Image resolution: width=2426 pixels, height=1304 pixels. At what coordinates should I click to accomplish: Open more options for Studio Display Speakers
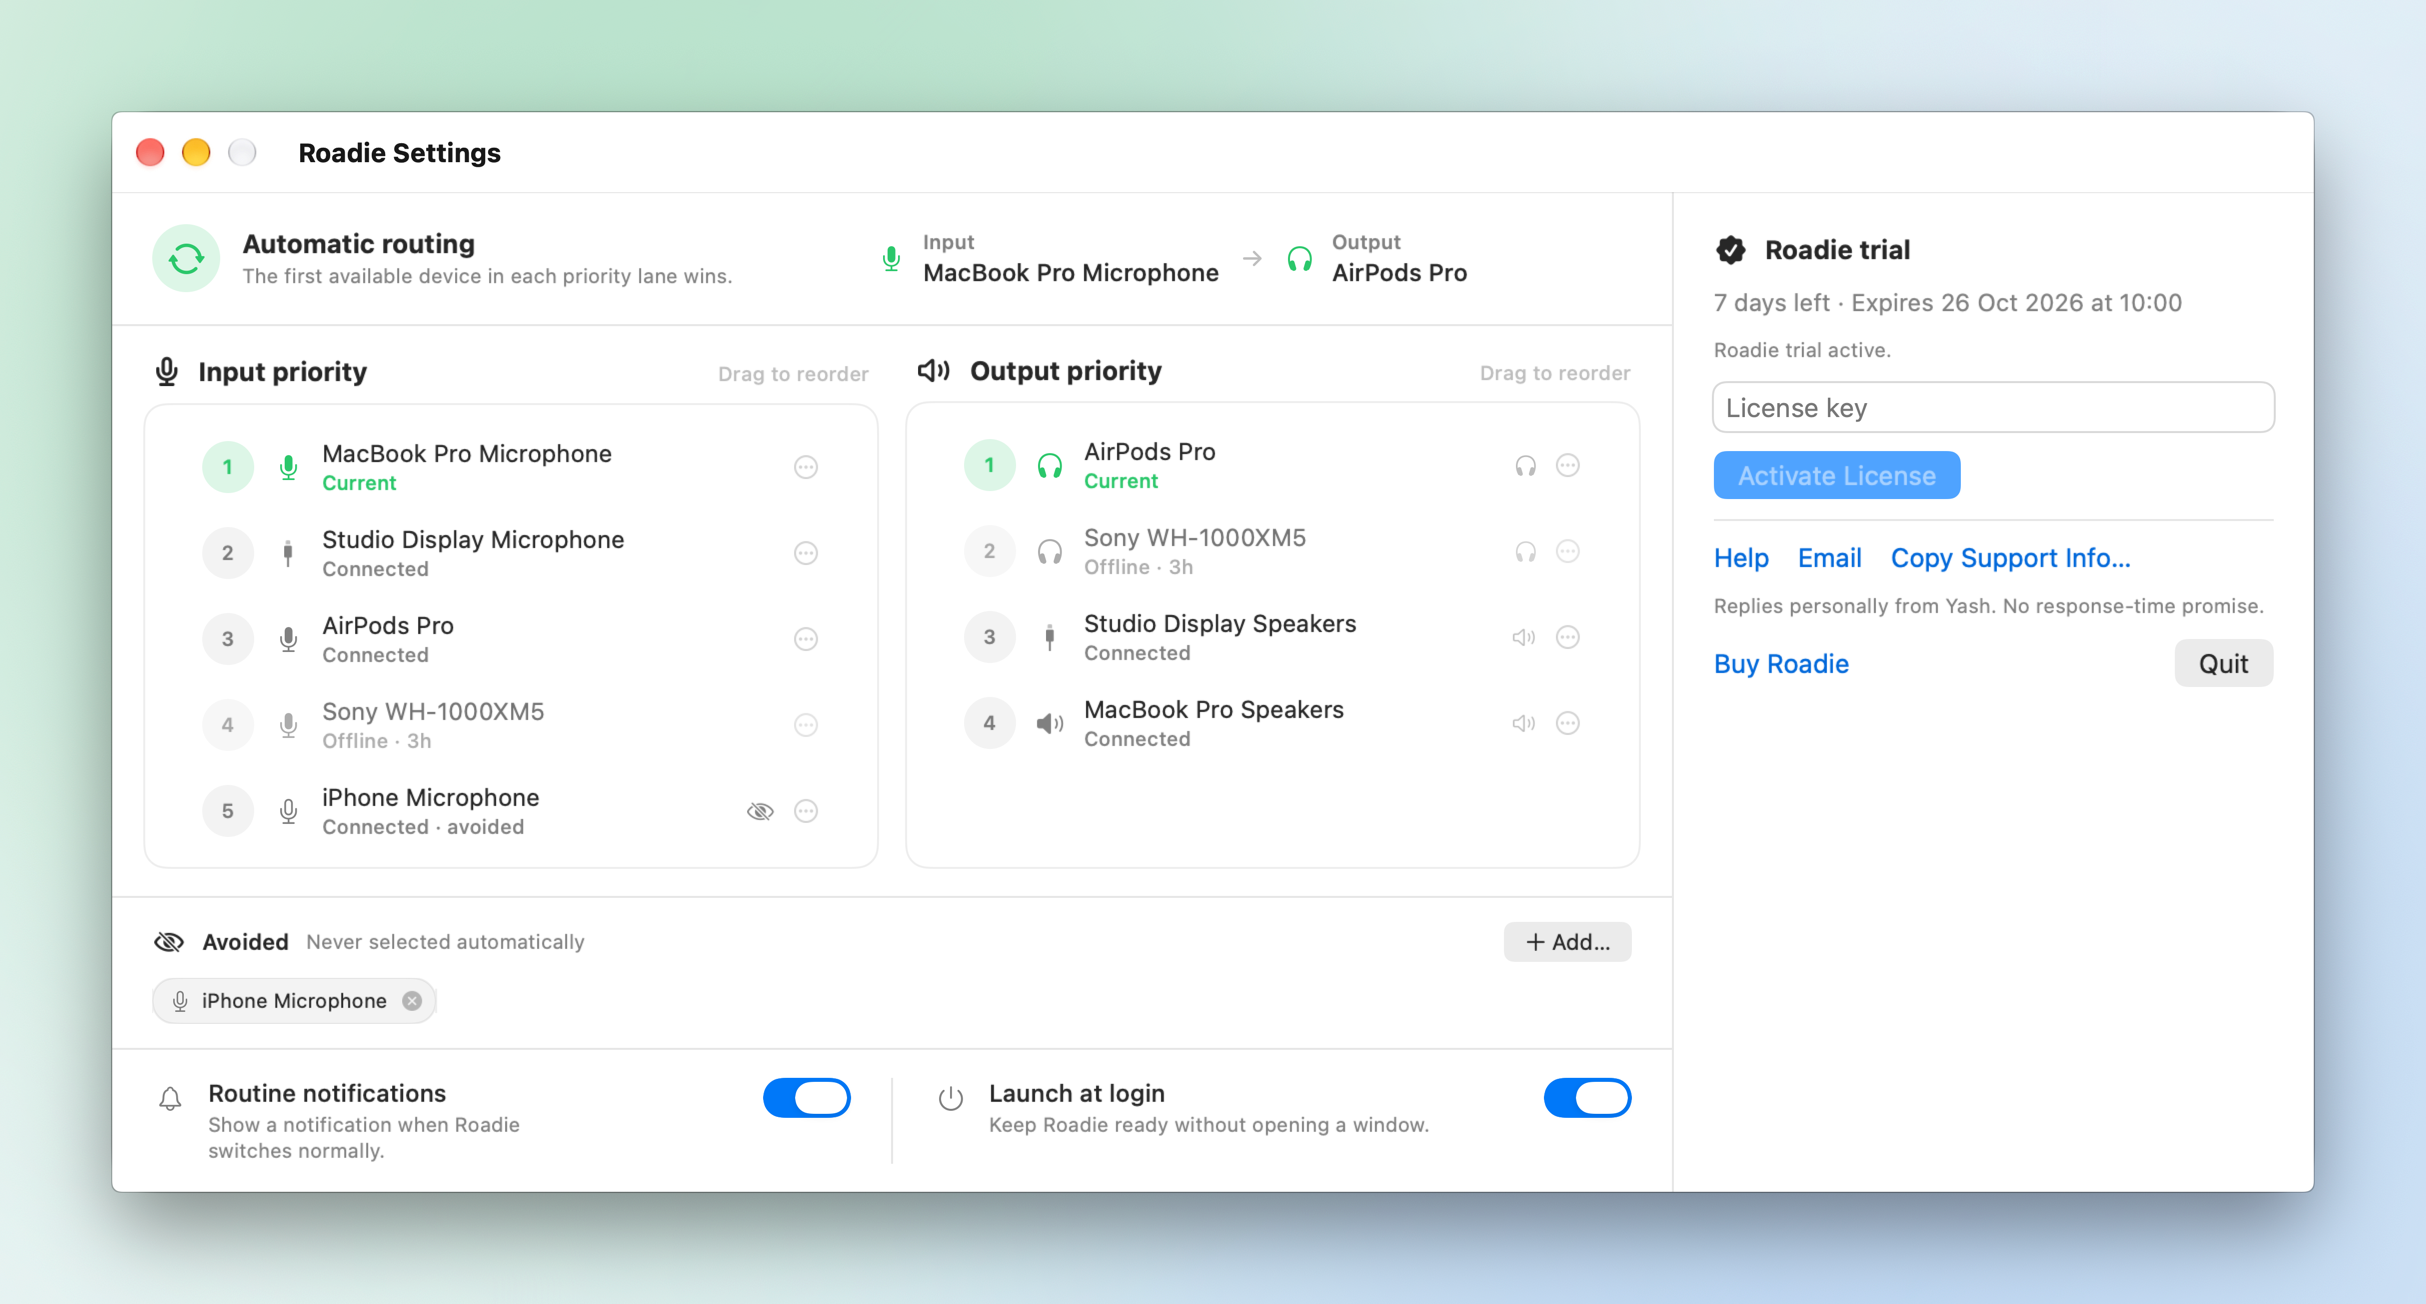[x=1568, y=637]
